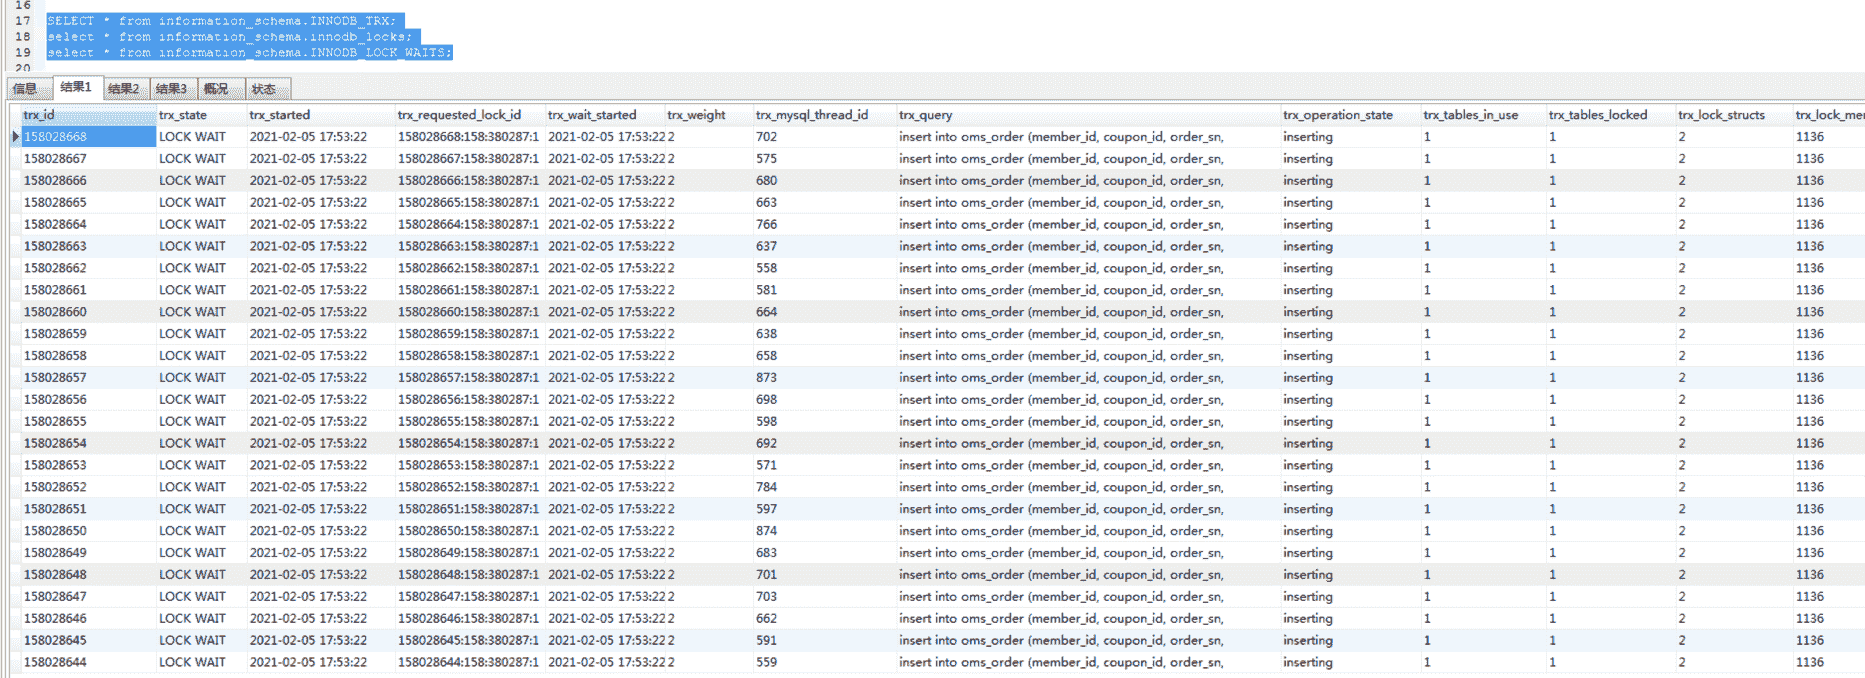Switch to the 信息 tab
1865x678 pixels.
[x=27, y=89]
